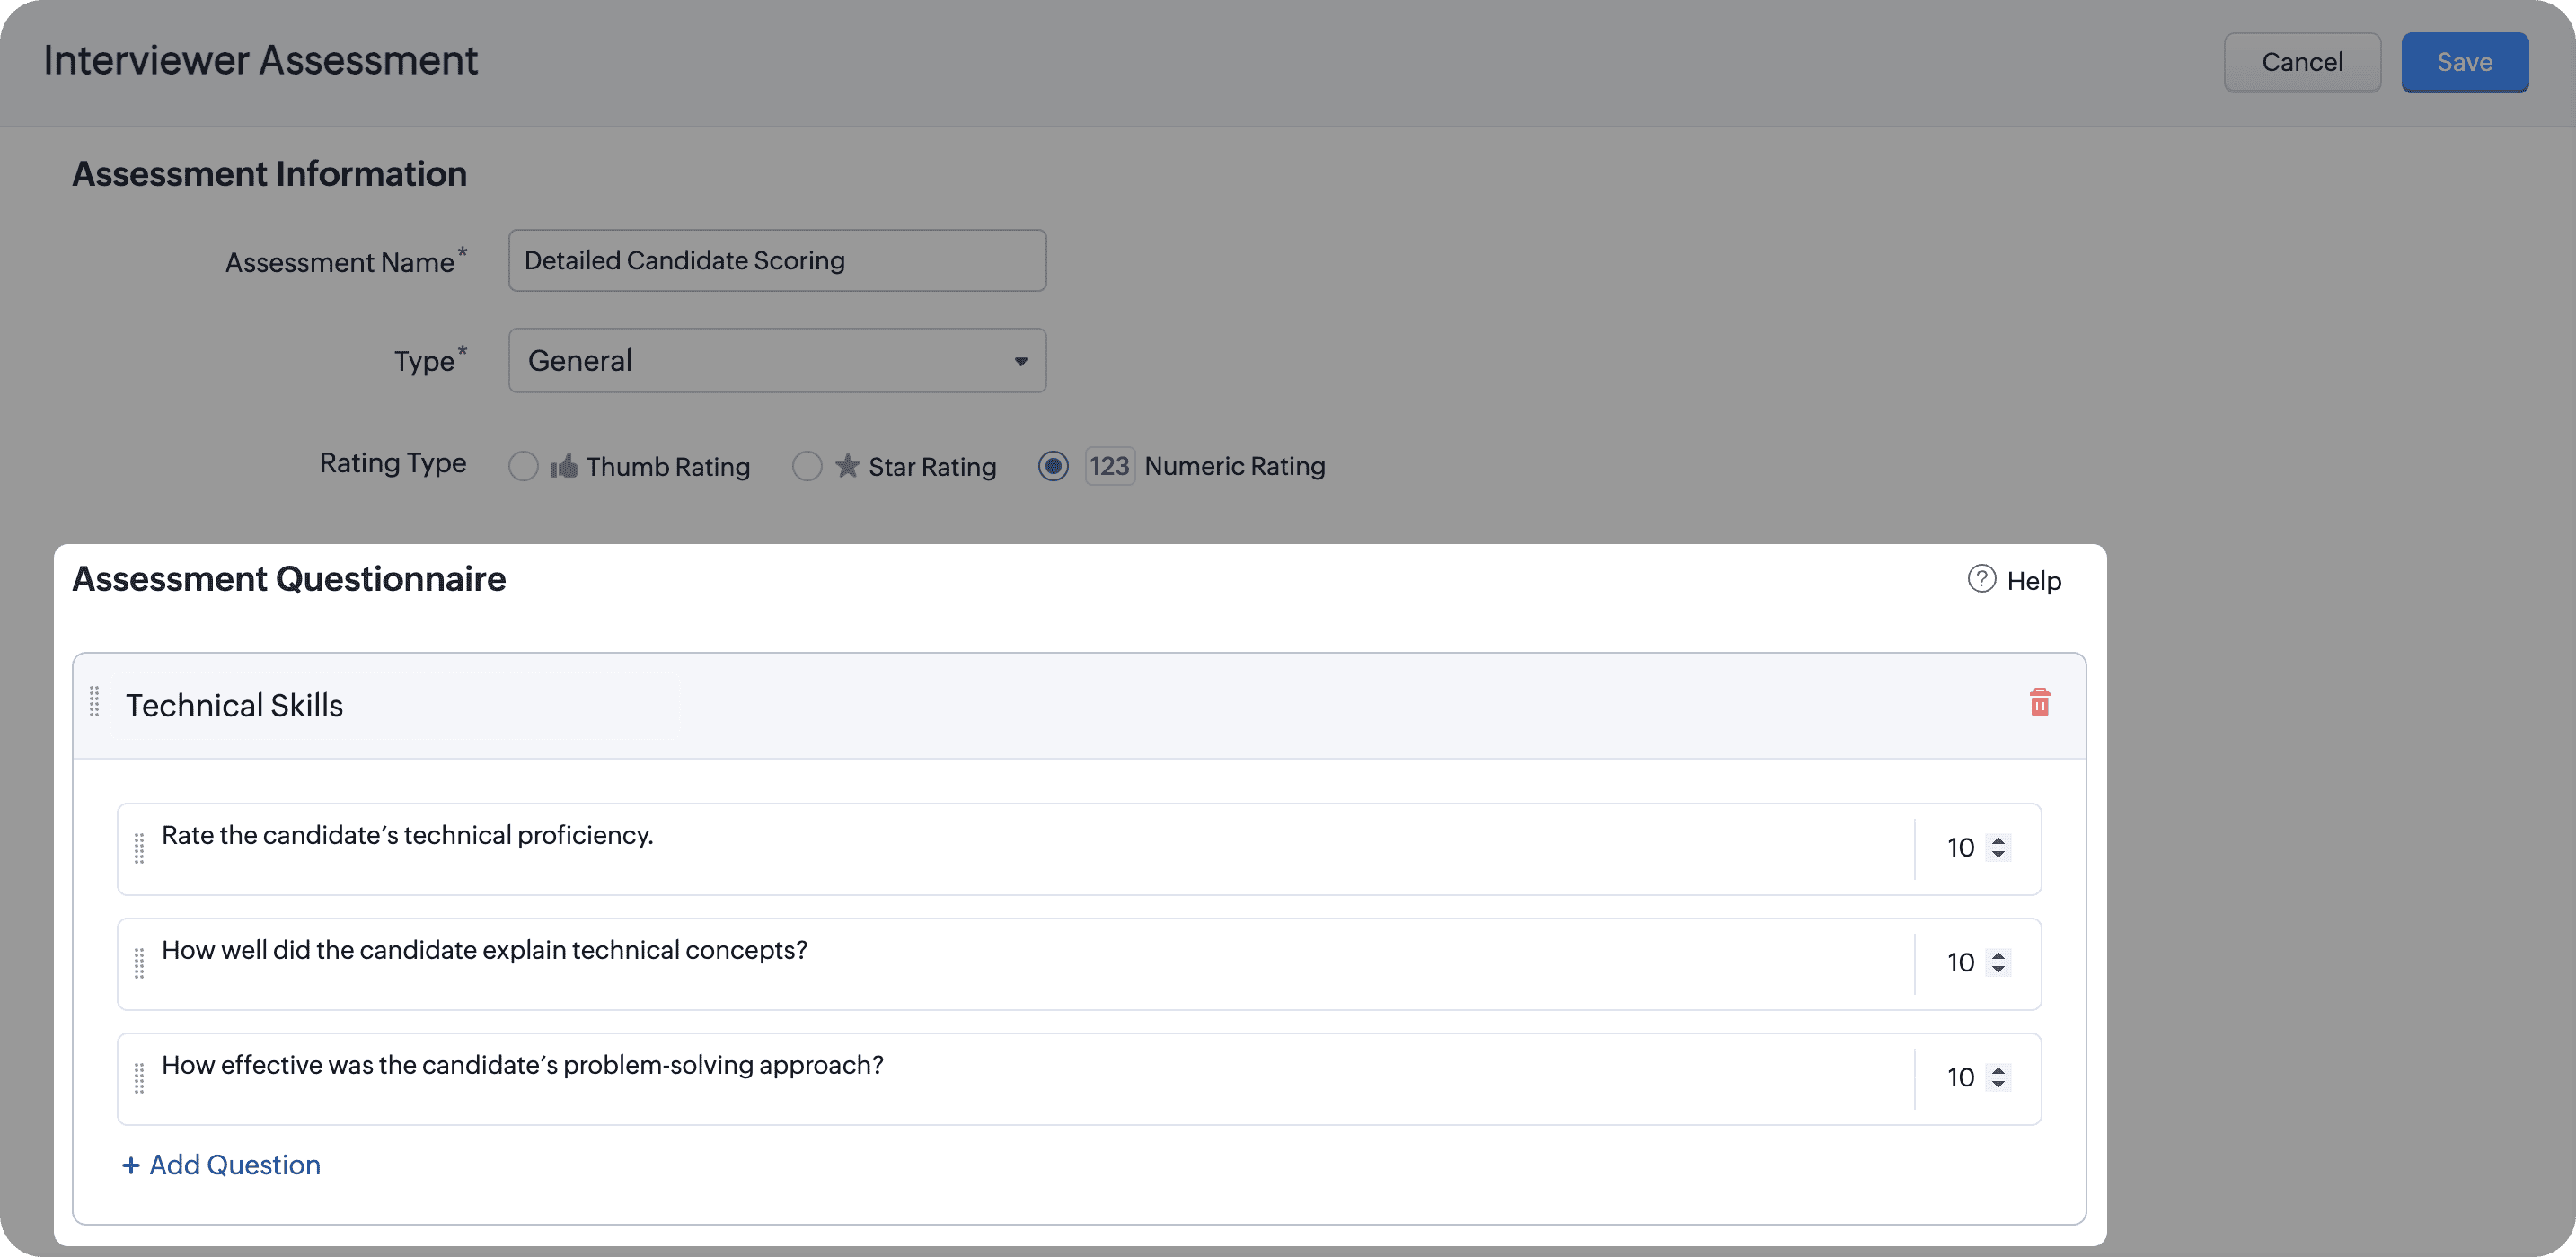Grab drag handle of technical proficiency question
Image resolution: width=2576 pixels, height=1257 pixels.
(x=139, y=848)
